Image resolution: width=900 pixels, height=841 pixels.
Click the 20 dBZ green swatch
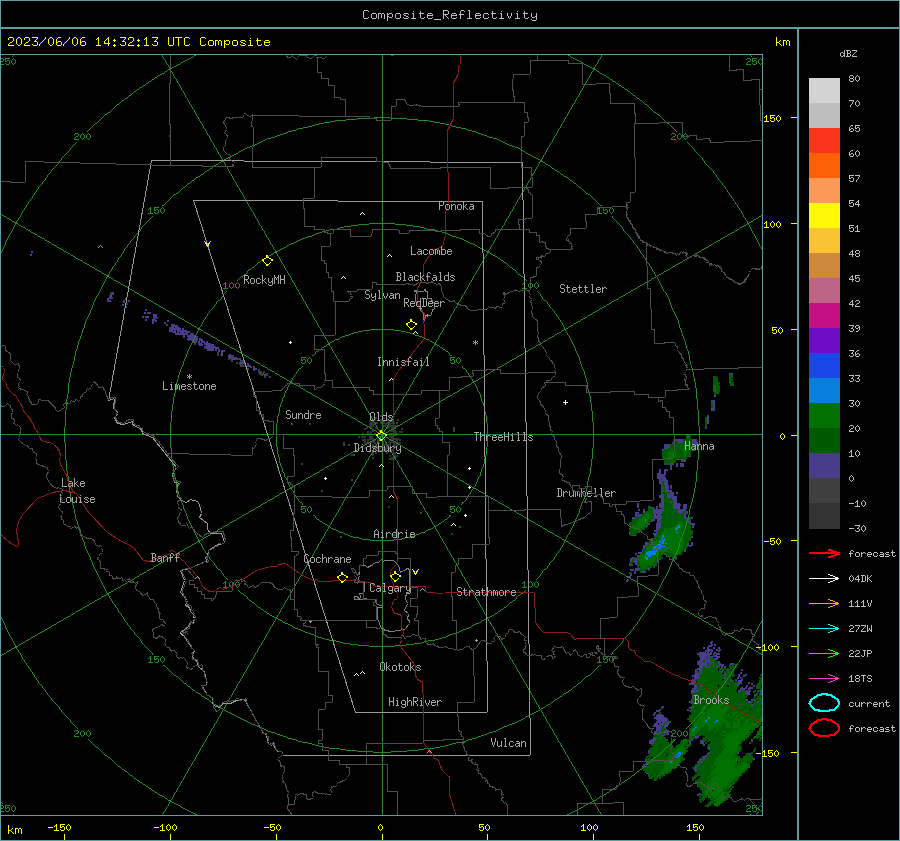(x=824, y=415)
